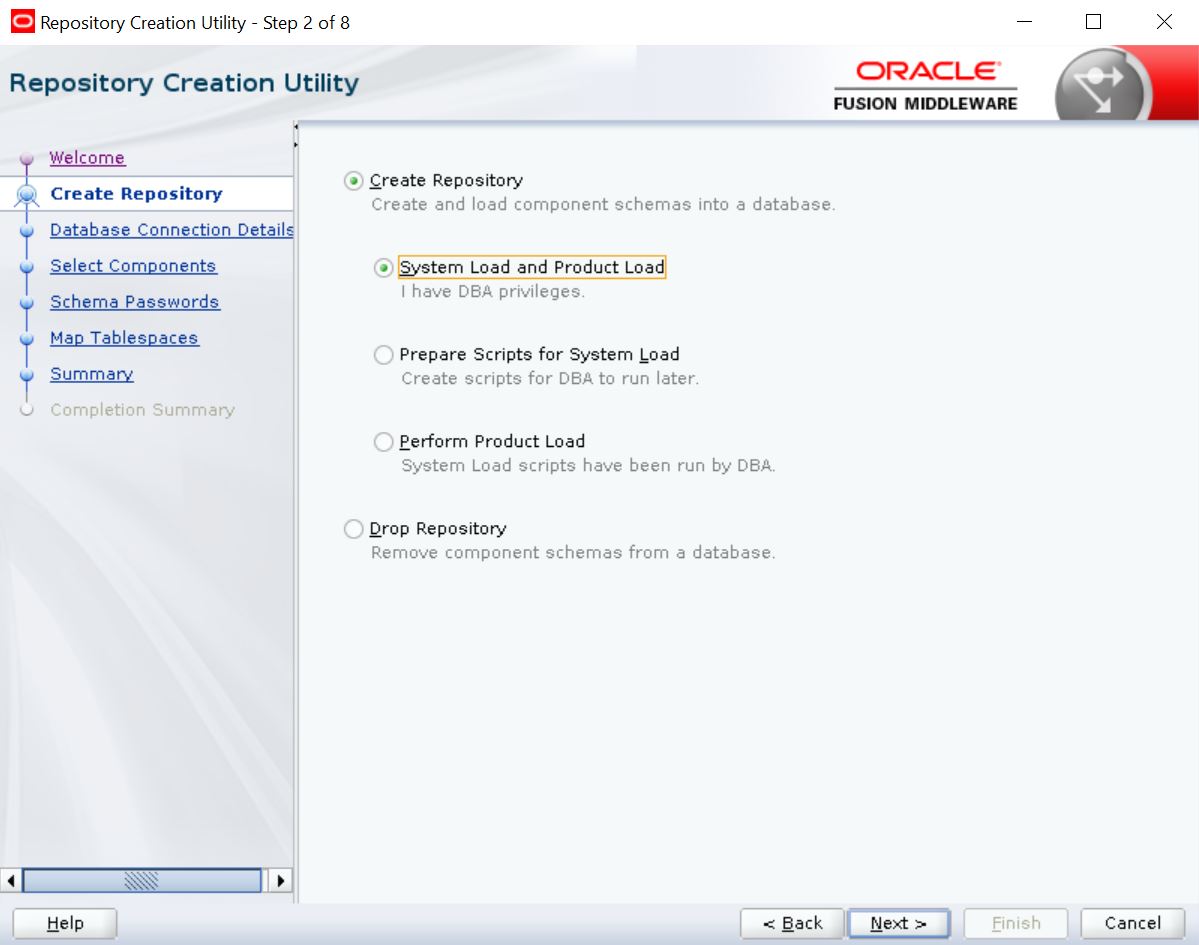Click 'Remove component schemas from a database.'
The image size is (1199, 945).
click(x=573, y=553)
